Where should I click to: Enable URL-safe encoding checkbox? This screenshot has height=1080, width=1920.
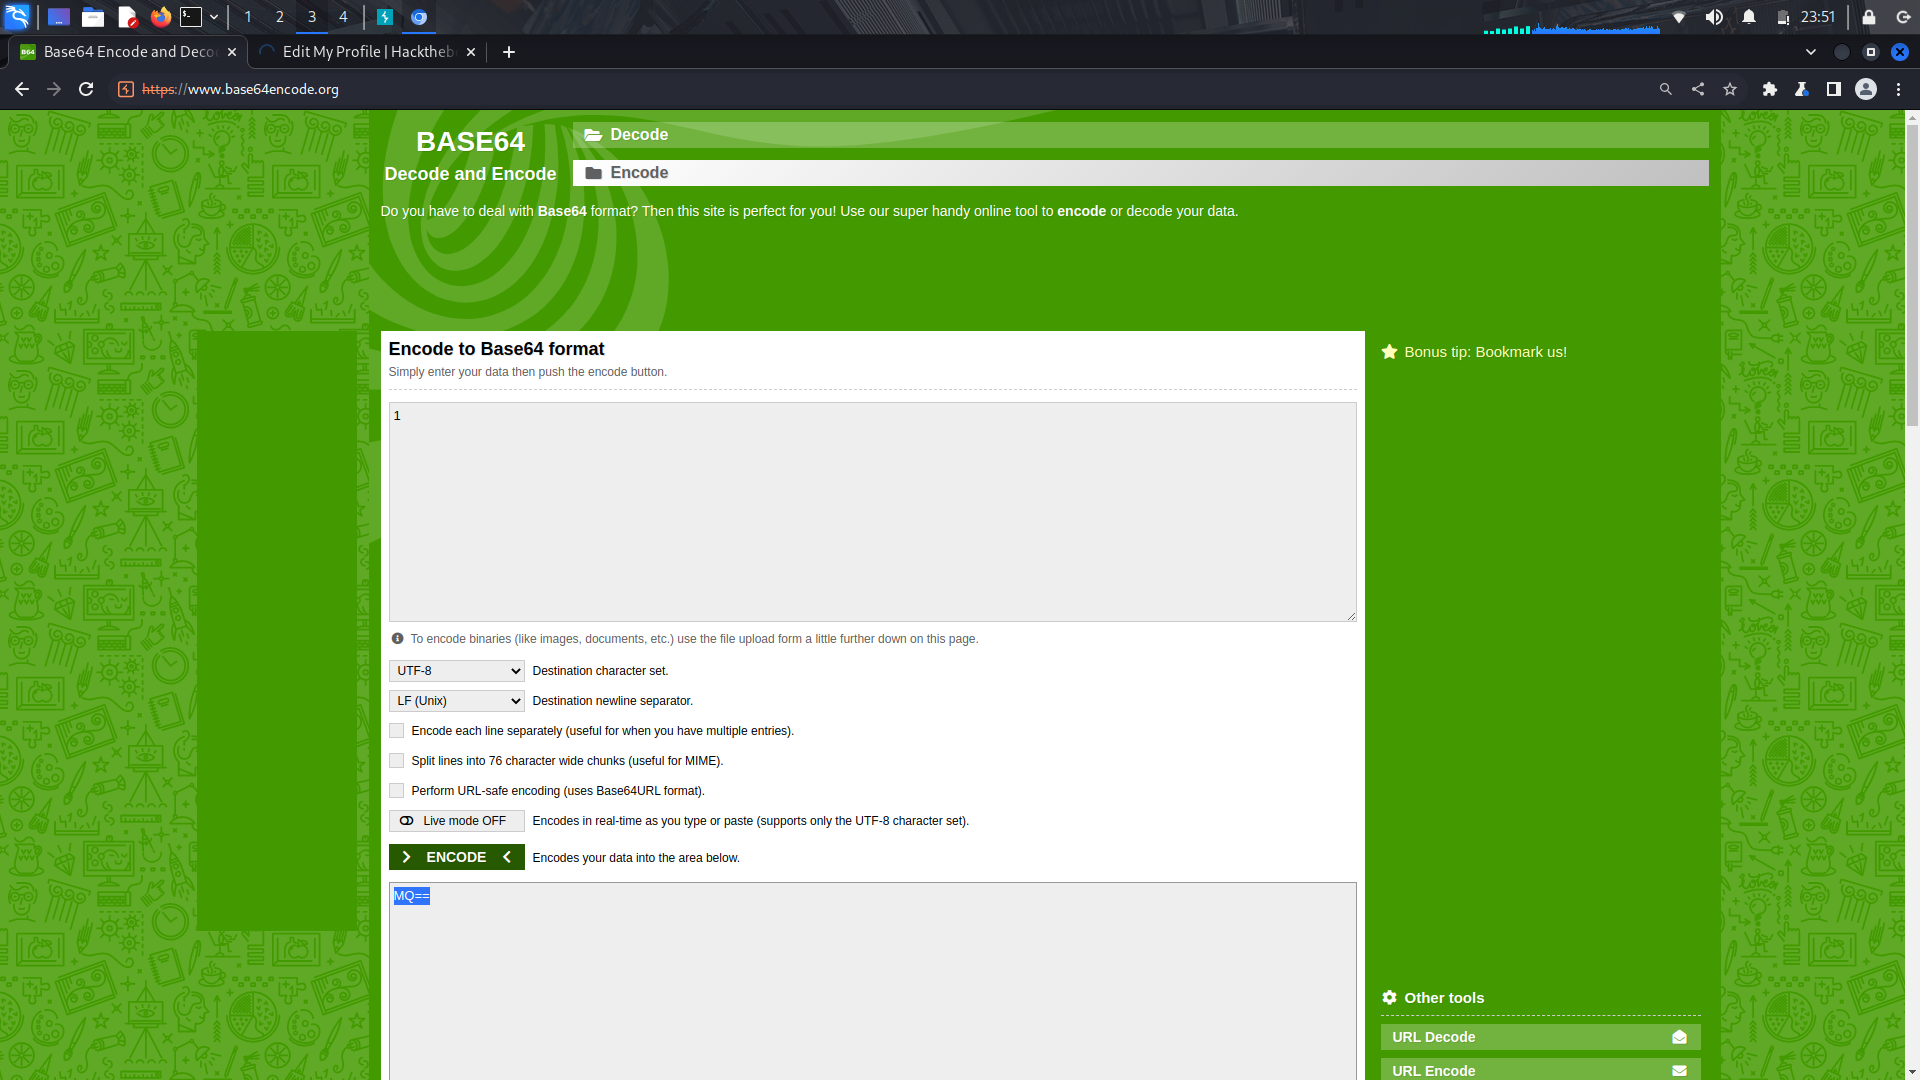(396, 790)
